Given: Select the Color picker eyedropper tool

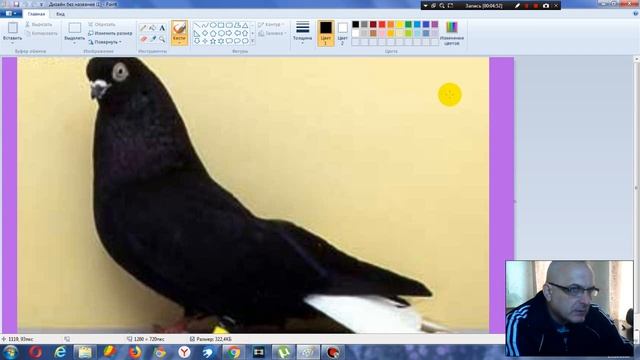Looking at the screenshot, I should [x=153, y=39].
